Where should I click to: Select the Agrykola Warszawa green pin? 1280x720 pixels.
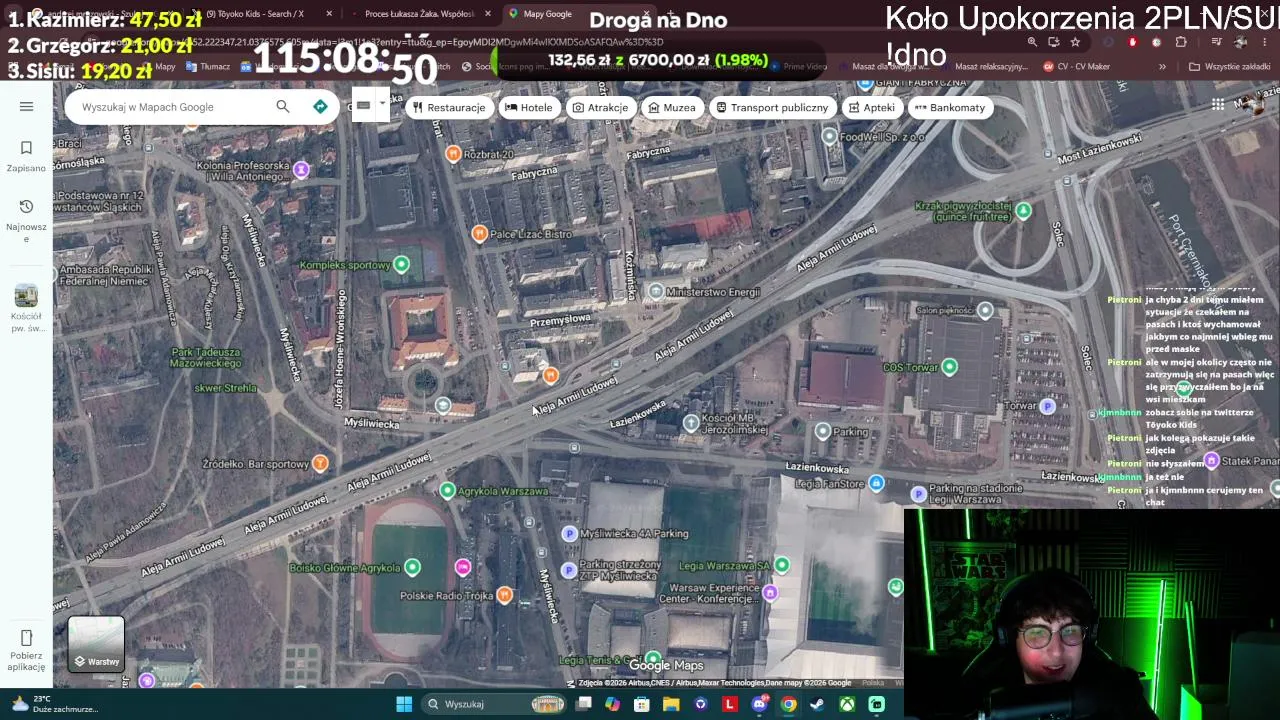tap(447, 490)
